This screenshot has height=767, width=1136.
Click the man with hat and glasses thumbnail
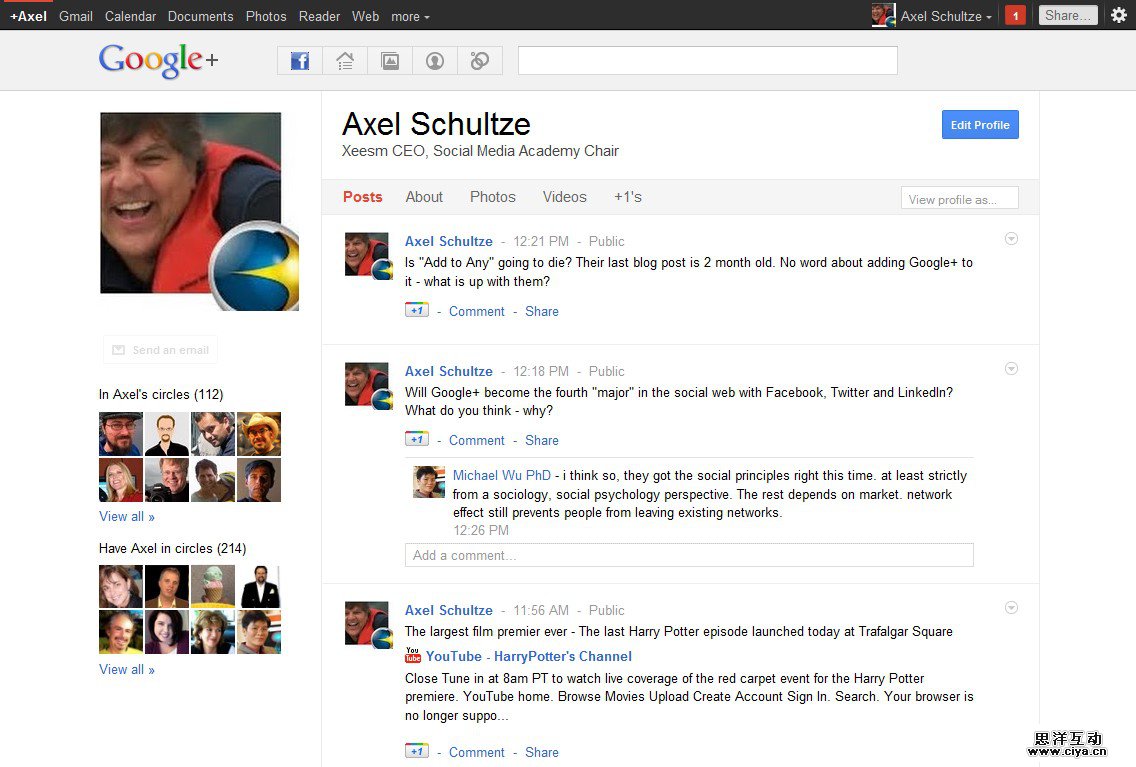coord(120,433)
